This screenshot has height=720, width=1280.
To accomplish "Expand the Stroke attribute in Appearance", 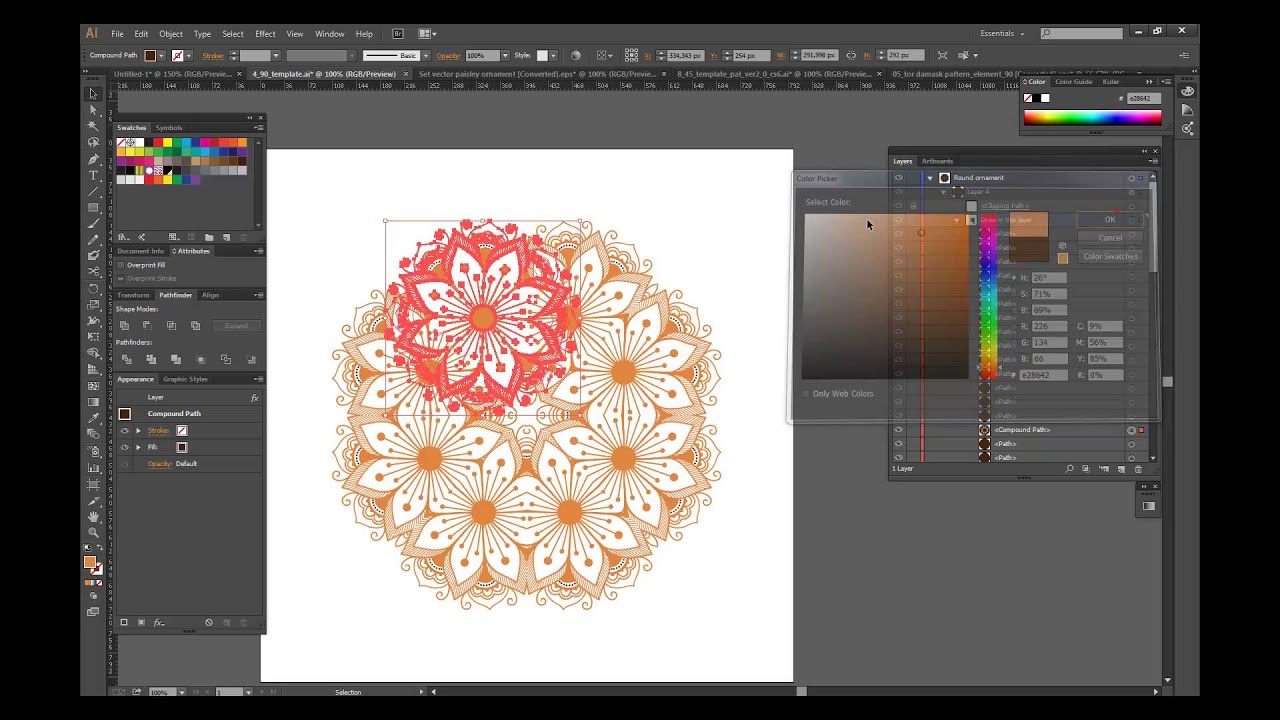I will (x=138, y=431).
